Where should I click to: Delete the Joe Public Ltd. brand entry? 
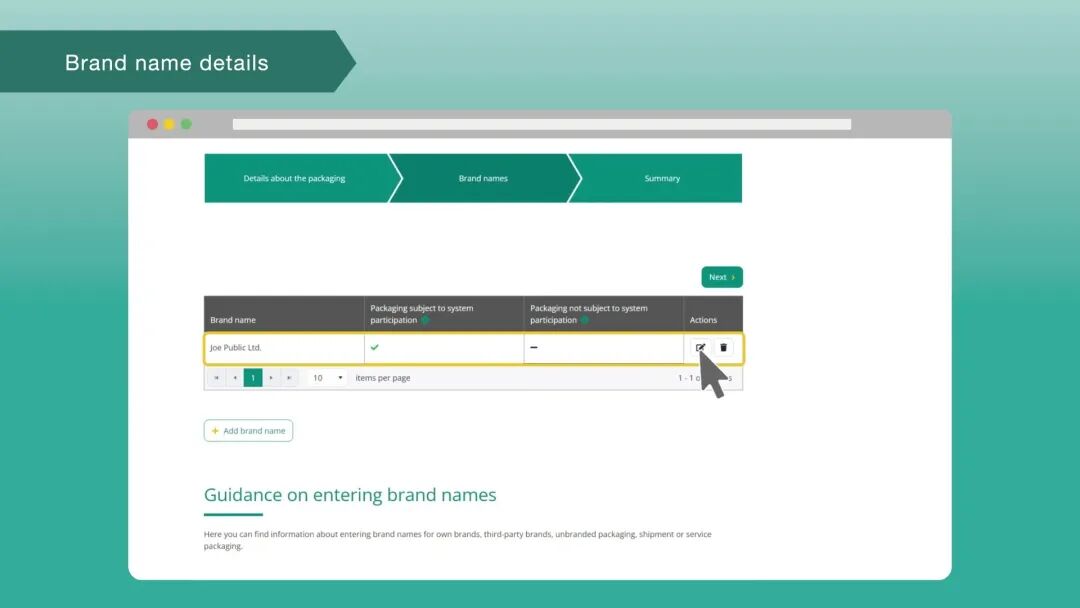coord(723,348)
